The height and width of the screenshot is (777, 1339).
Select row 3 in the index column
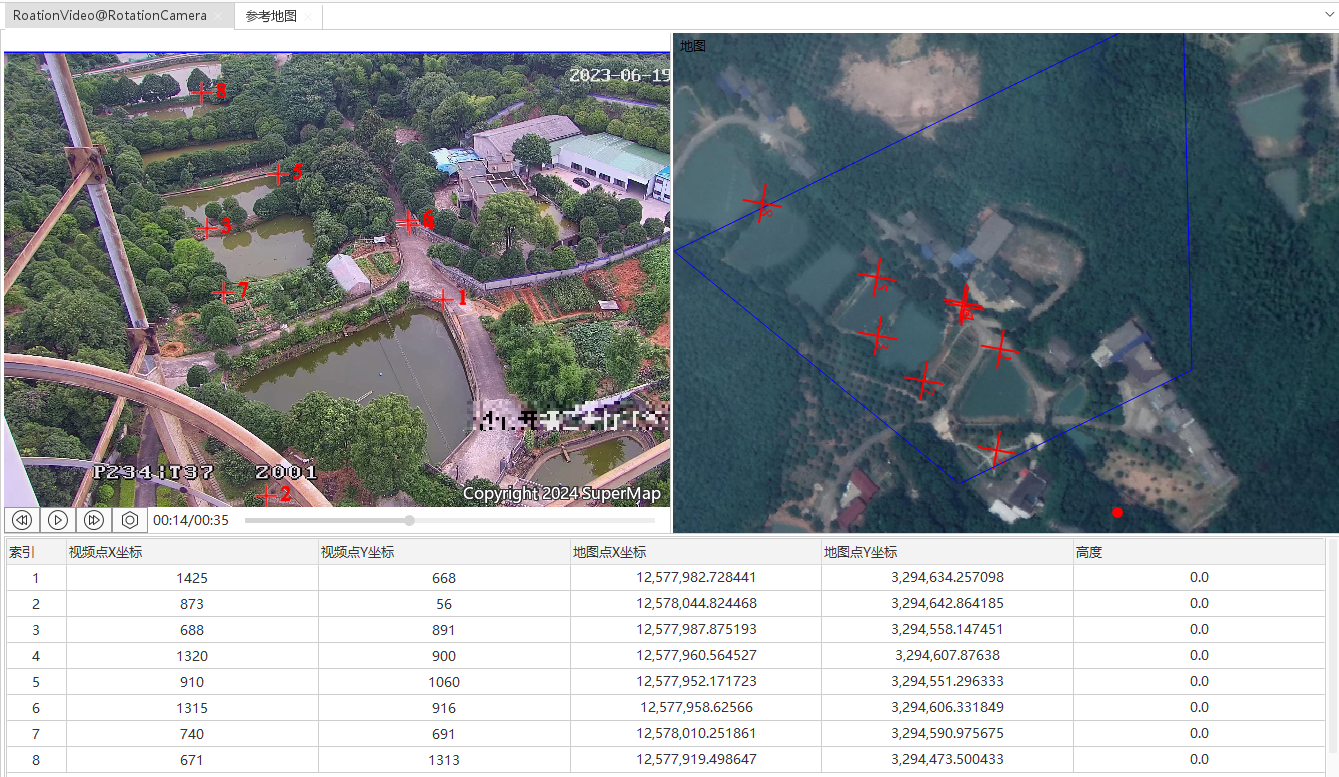(x=36, y=630)
